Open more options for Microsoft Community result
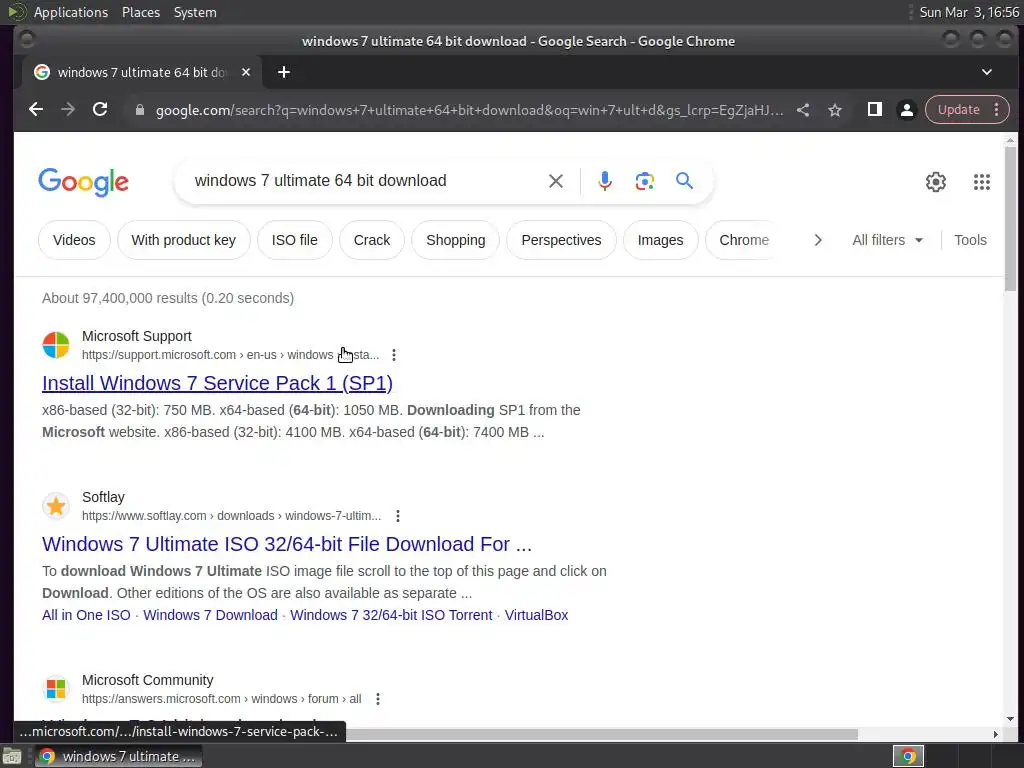This screenshot has height=768, width=1024. tap(377, 699)
